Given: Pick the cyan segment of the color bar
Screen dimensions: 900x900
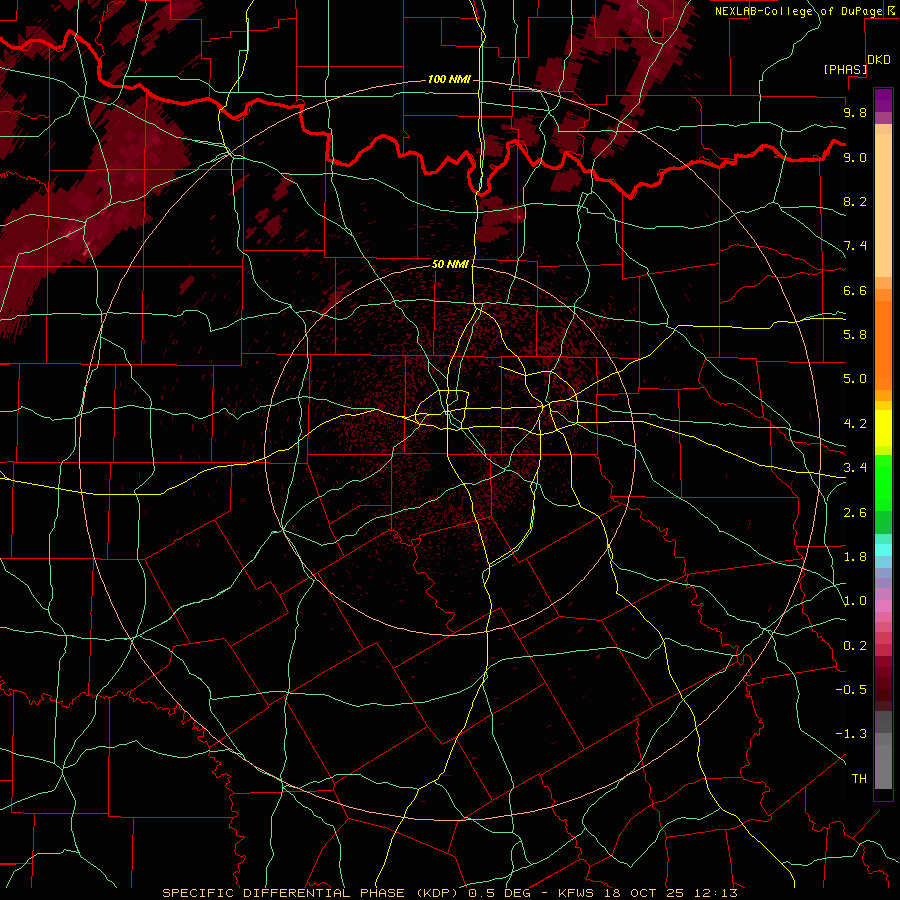Looking at the screenshot, I should [883, 550].
